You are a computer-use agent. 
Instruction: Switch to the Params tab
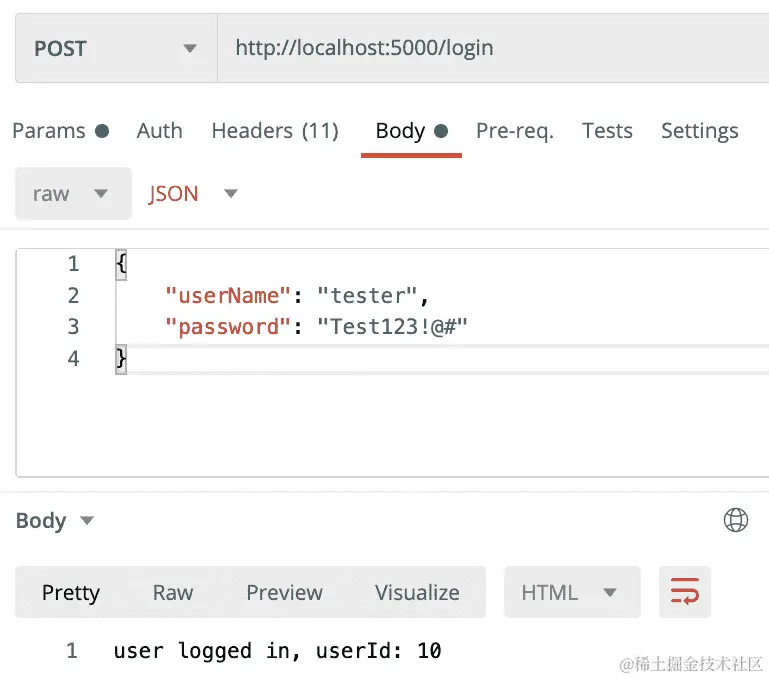(60, 131)
